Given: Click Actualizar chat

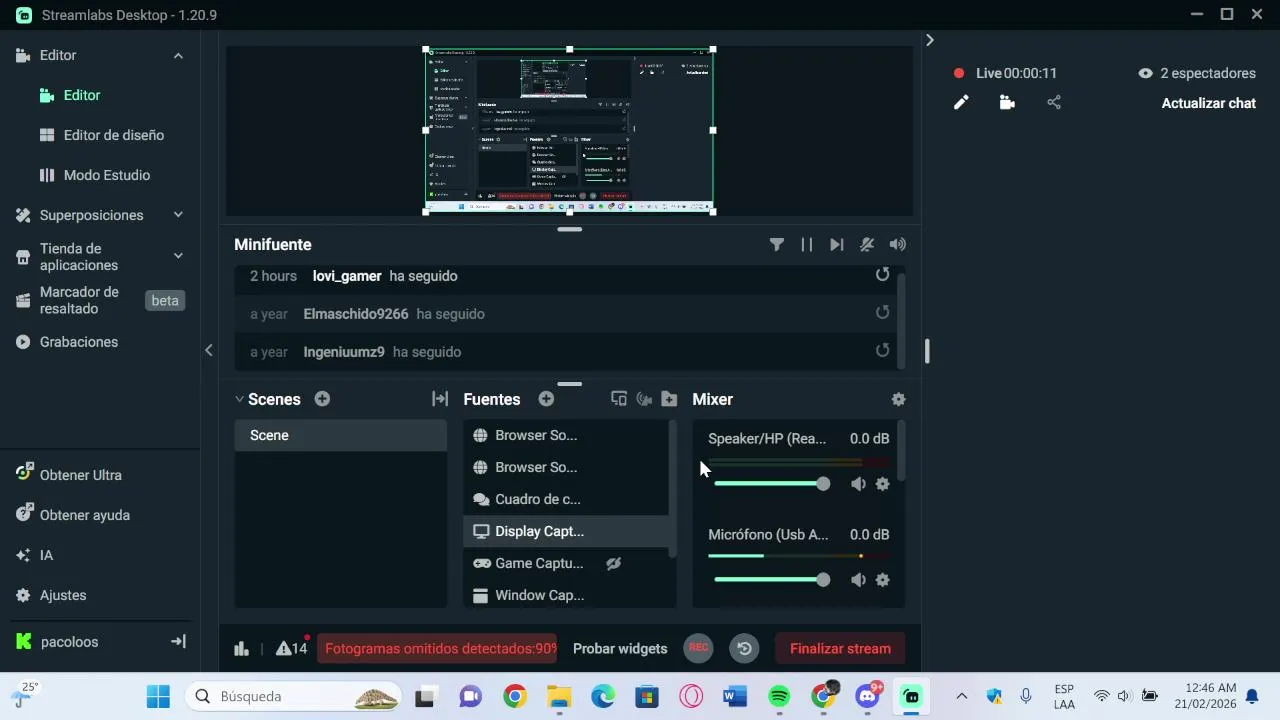Looking at the screenshot, I should (1208, 103).
